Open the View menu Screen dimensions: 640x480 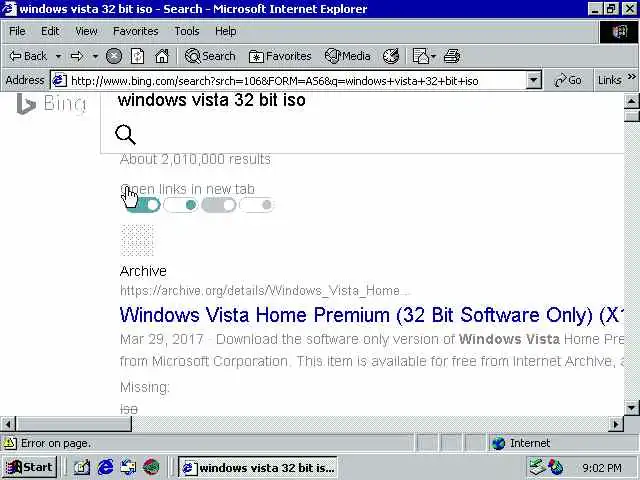pos(86,31)
